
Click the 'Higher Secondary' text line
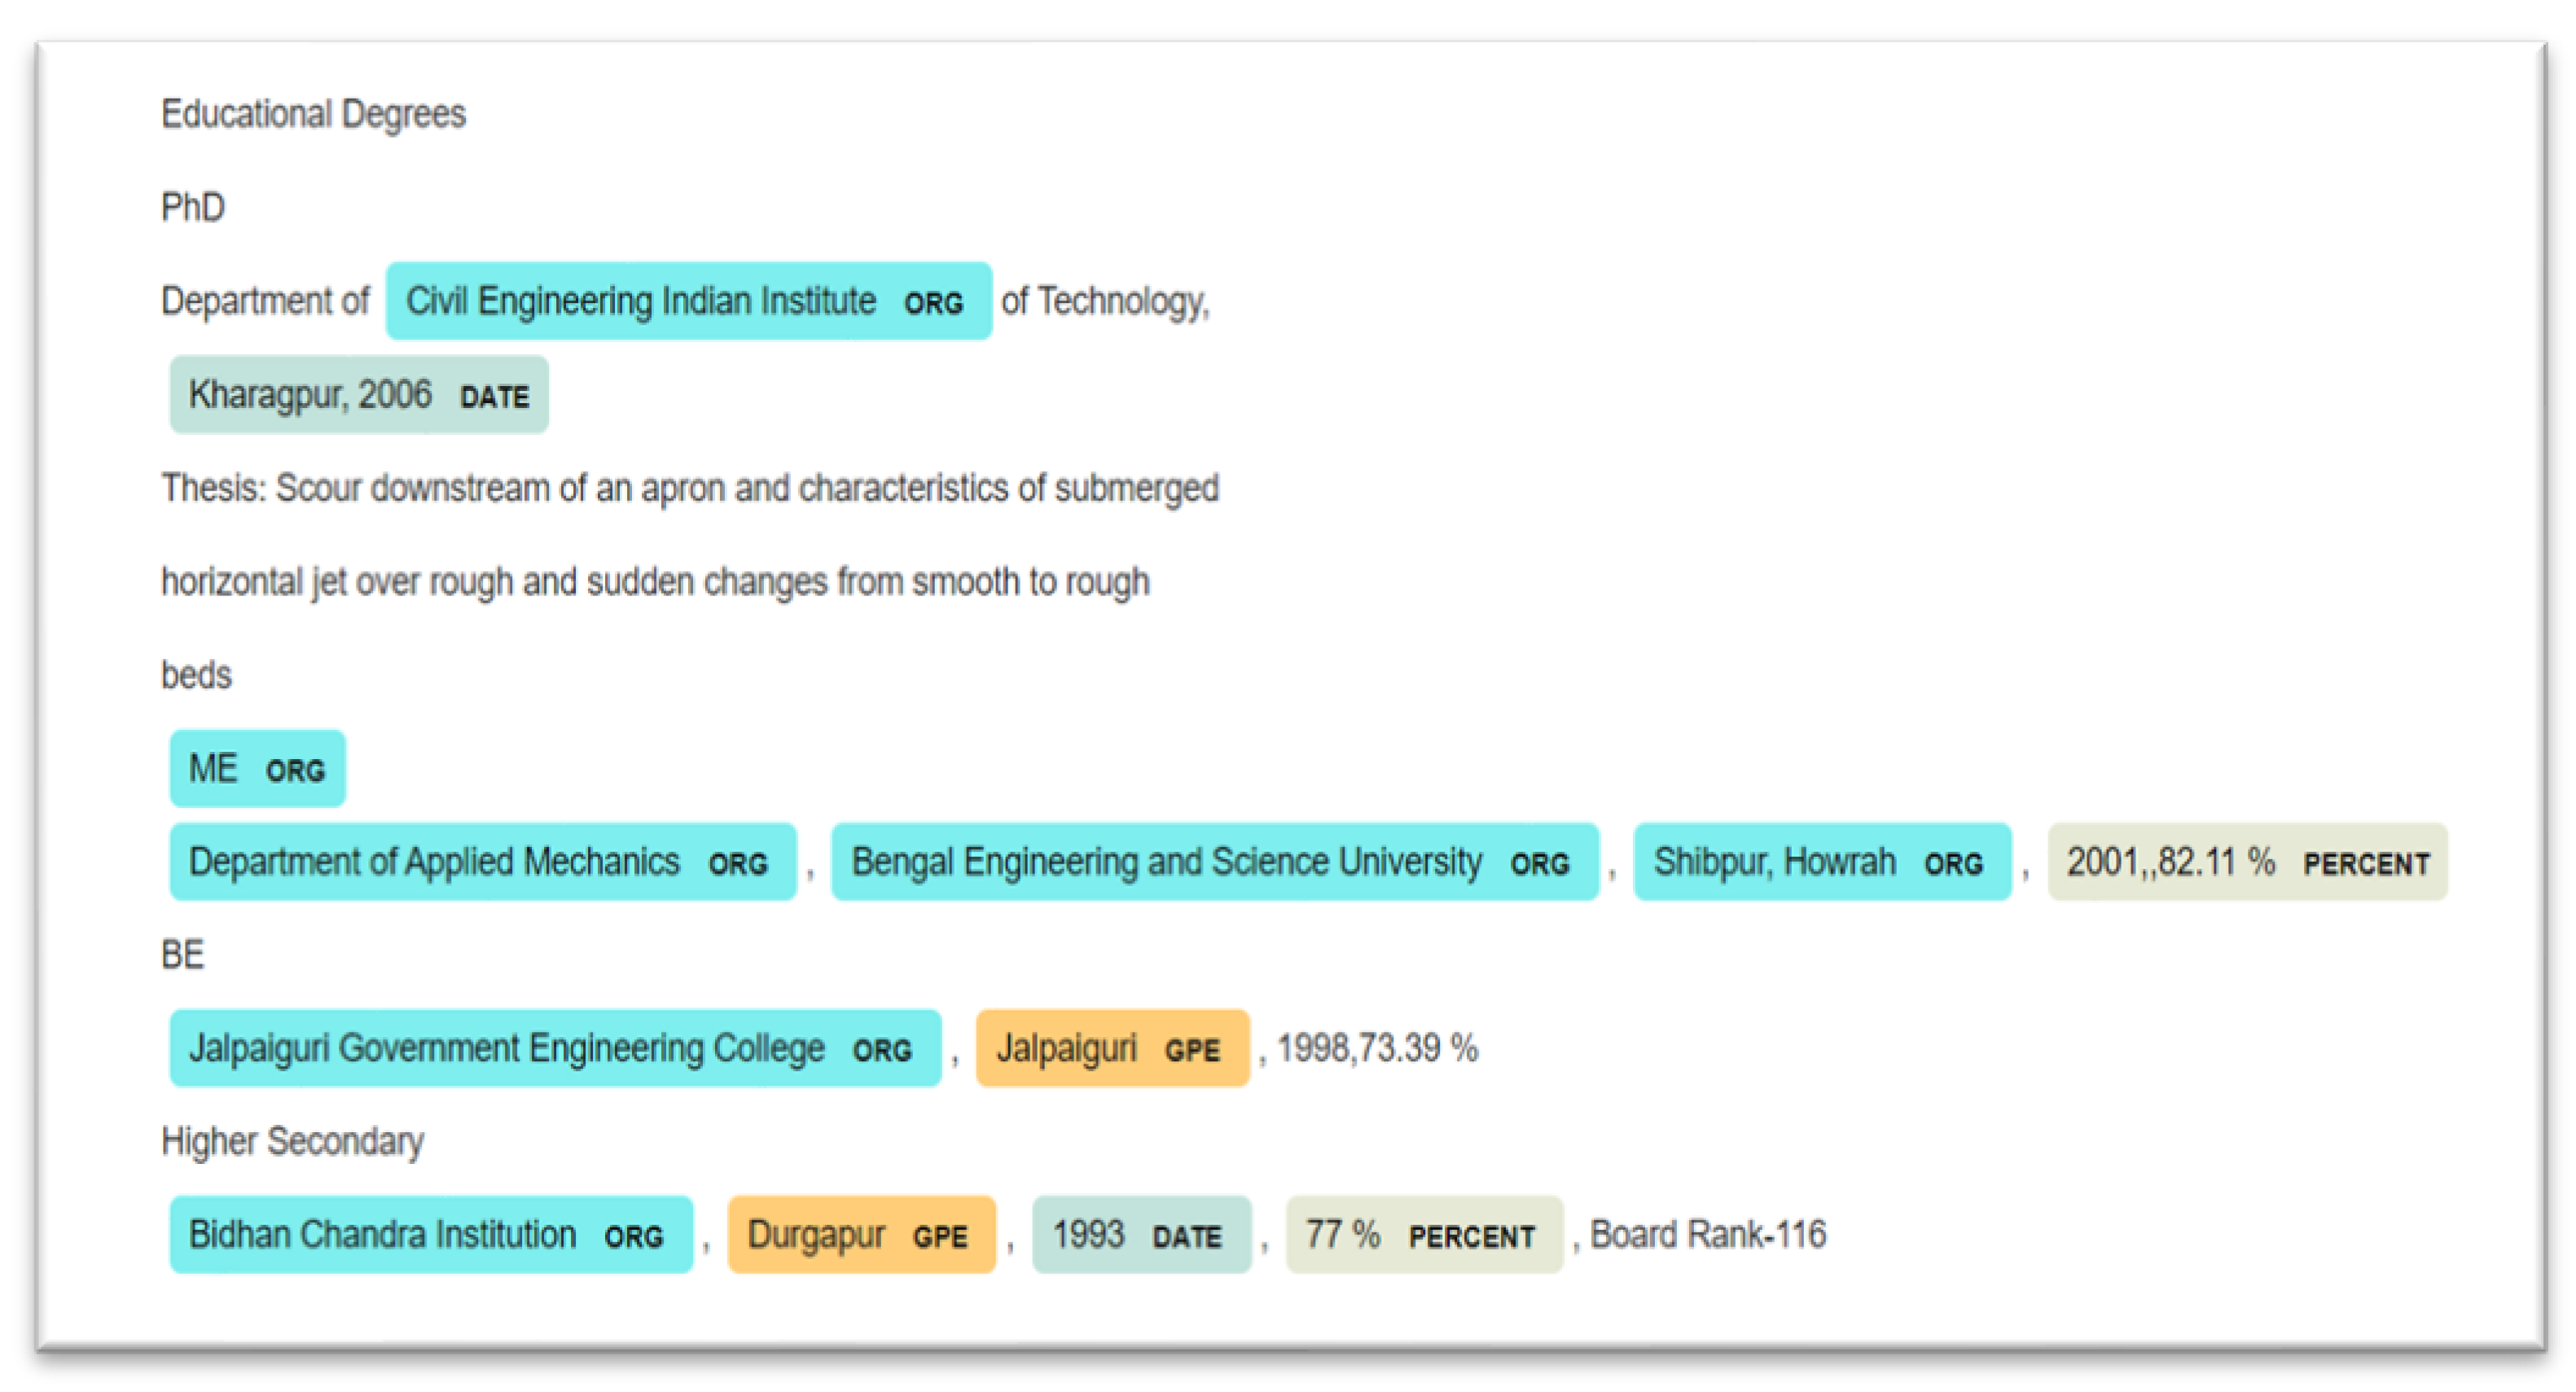click(292, 1141)
